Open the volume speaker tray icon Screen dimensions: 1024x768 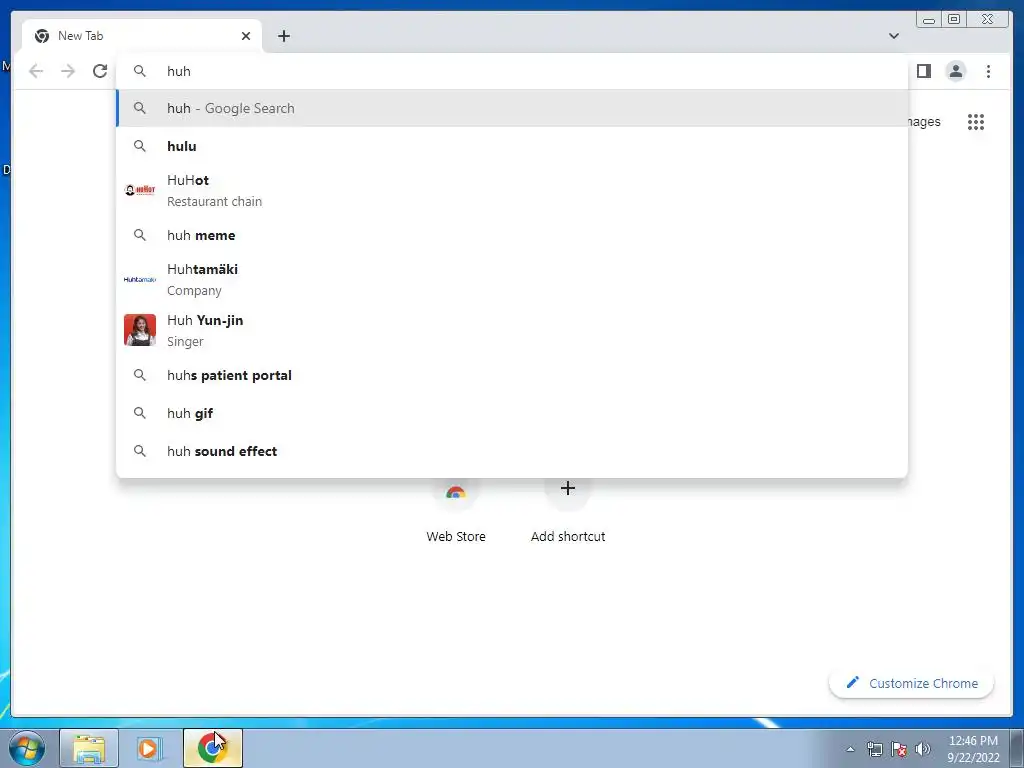click(923, 749)
